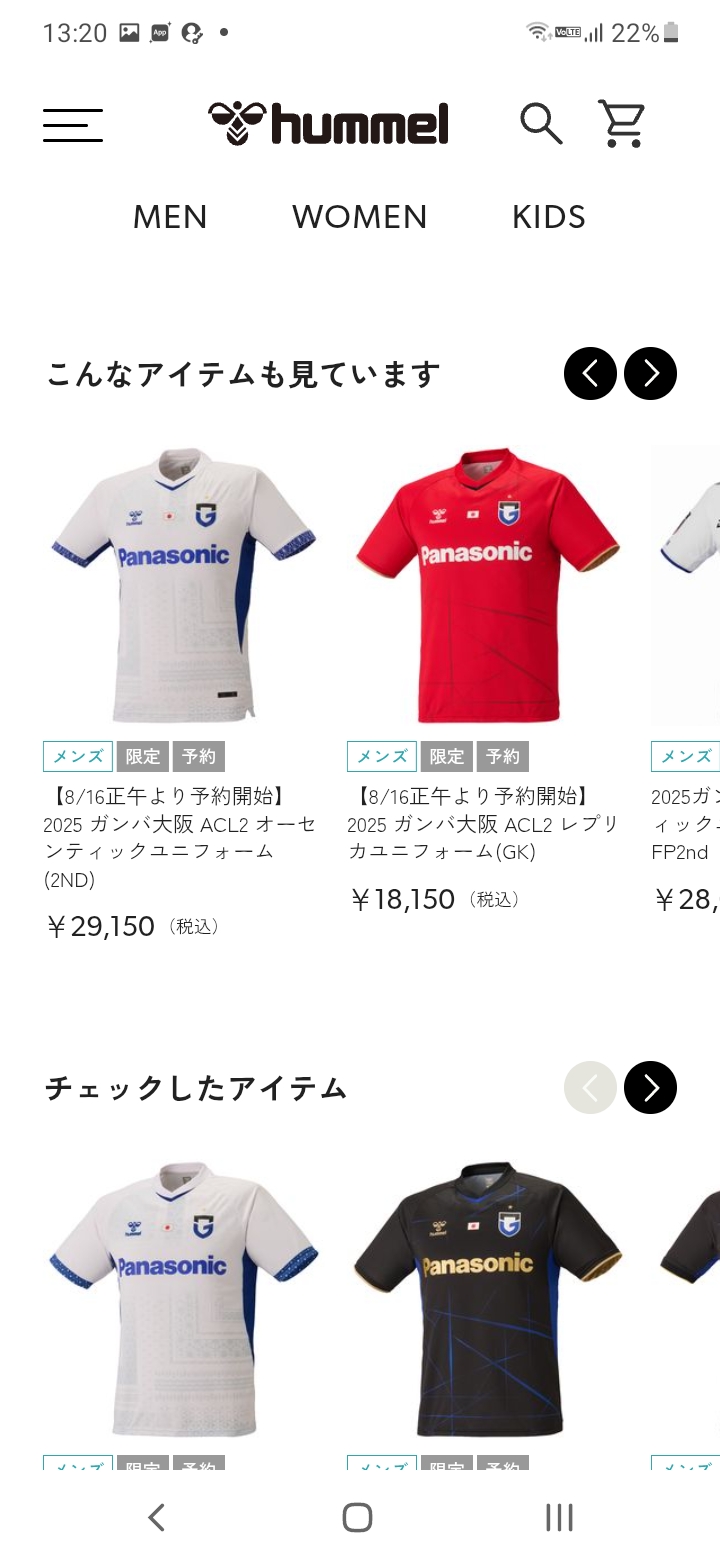Tap the メンズ tag under the red jersey
720x1560 pixels.
[x=381, y=757]
